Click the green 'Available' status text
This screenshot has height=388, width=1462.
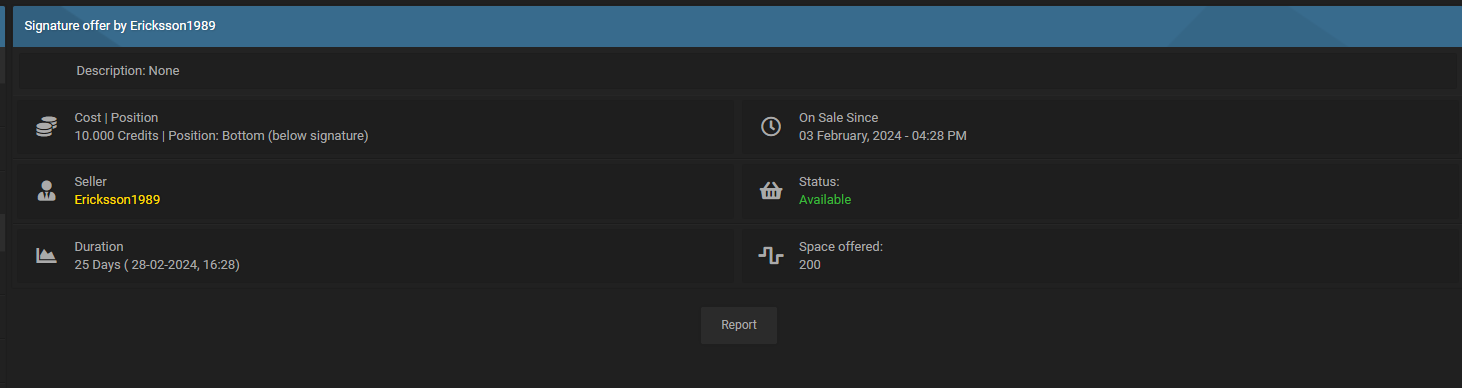coord(825,199)
